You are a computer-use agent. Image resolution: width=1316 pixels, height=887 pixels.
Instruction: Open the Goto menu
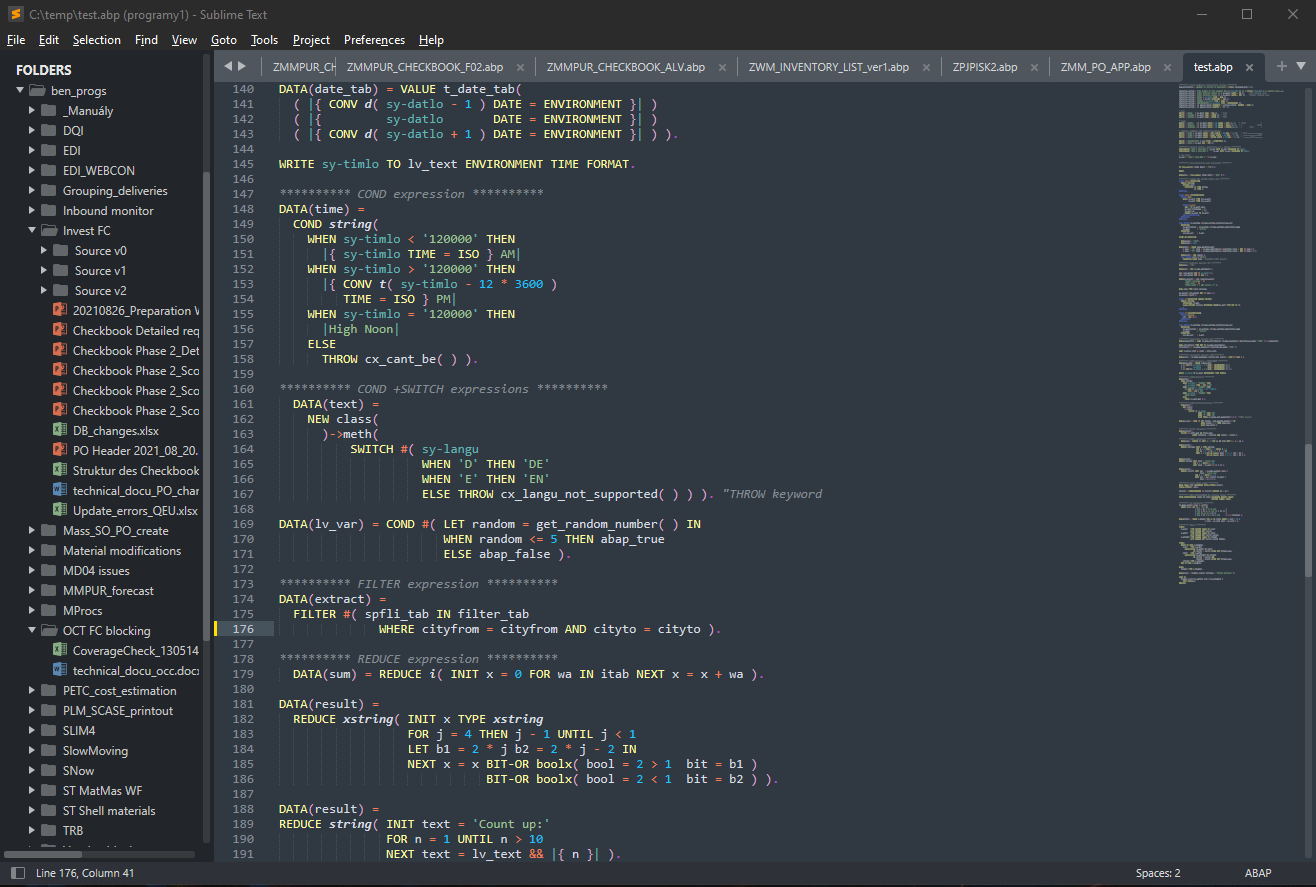(224, 40)
